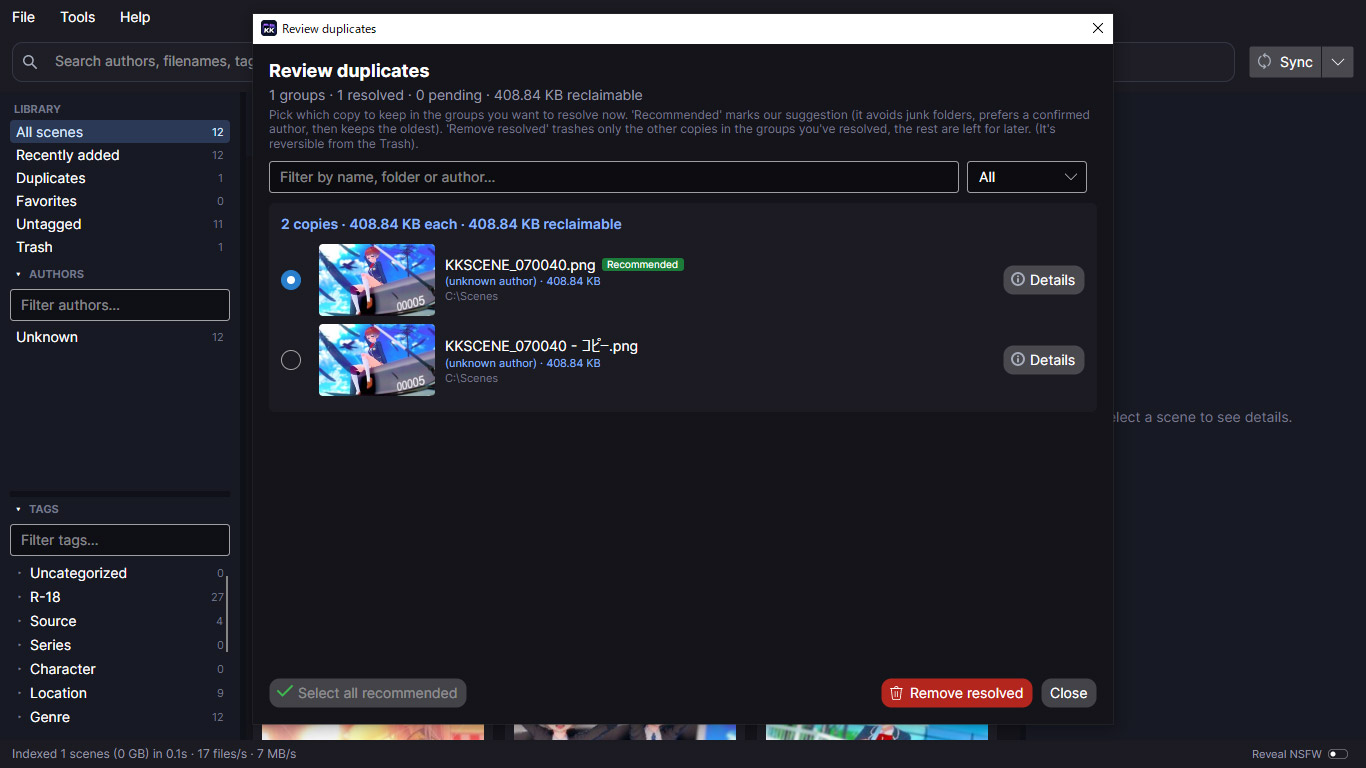Show Untagged scenes

(120, 224)
